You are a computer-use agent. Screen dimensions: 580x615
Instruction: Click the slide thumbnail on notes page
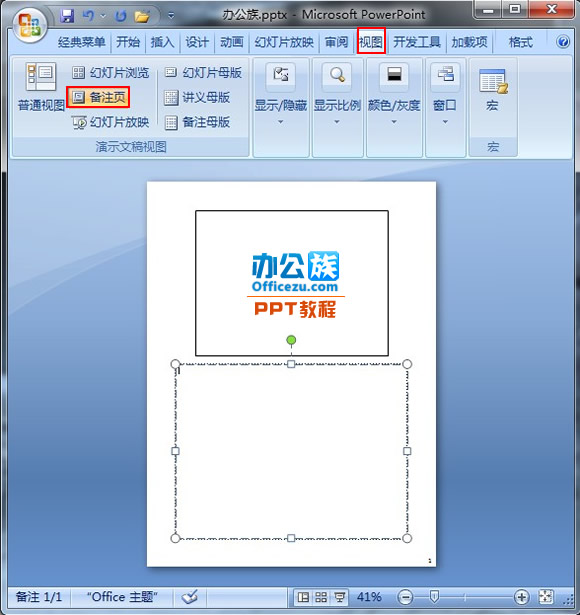[x=292, y=283]
